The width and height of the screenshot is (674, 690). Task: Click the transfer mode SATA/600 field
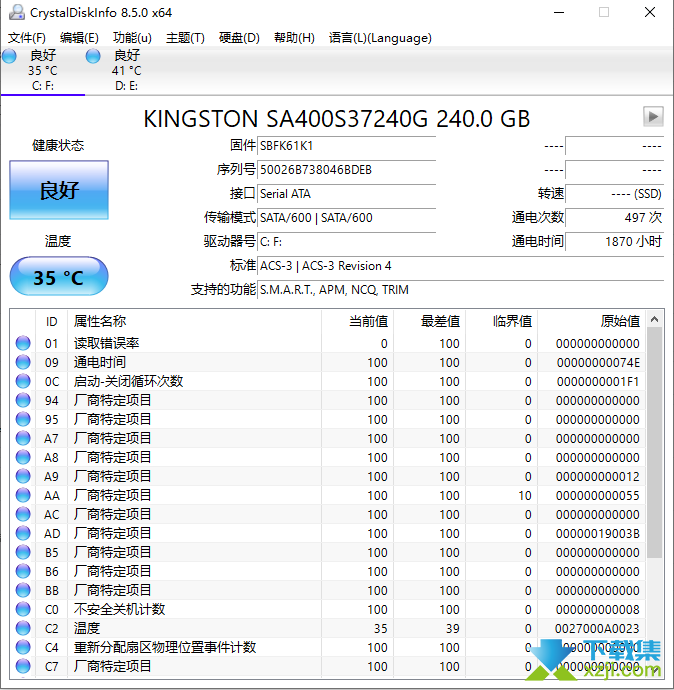[x=346, y=218]
